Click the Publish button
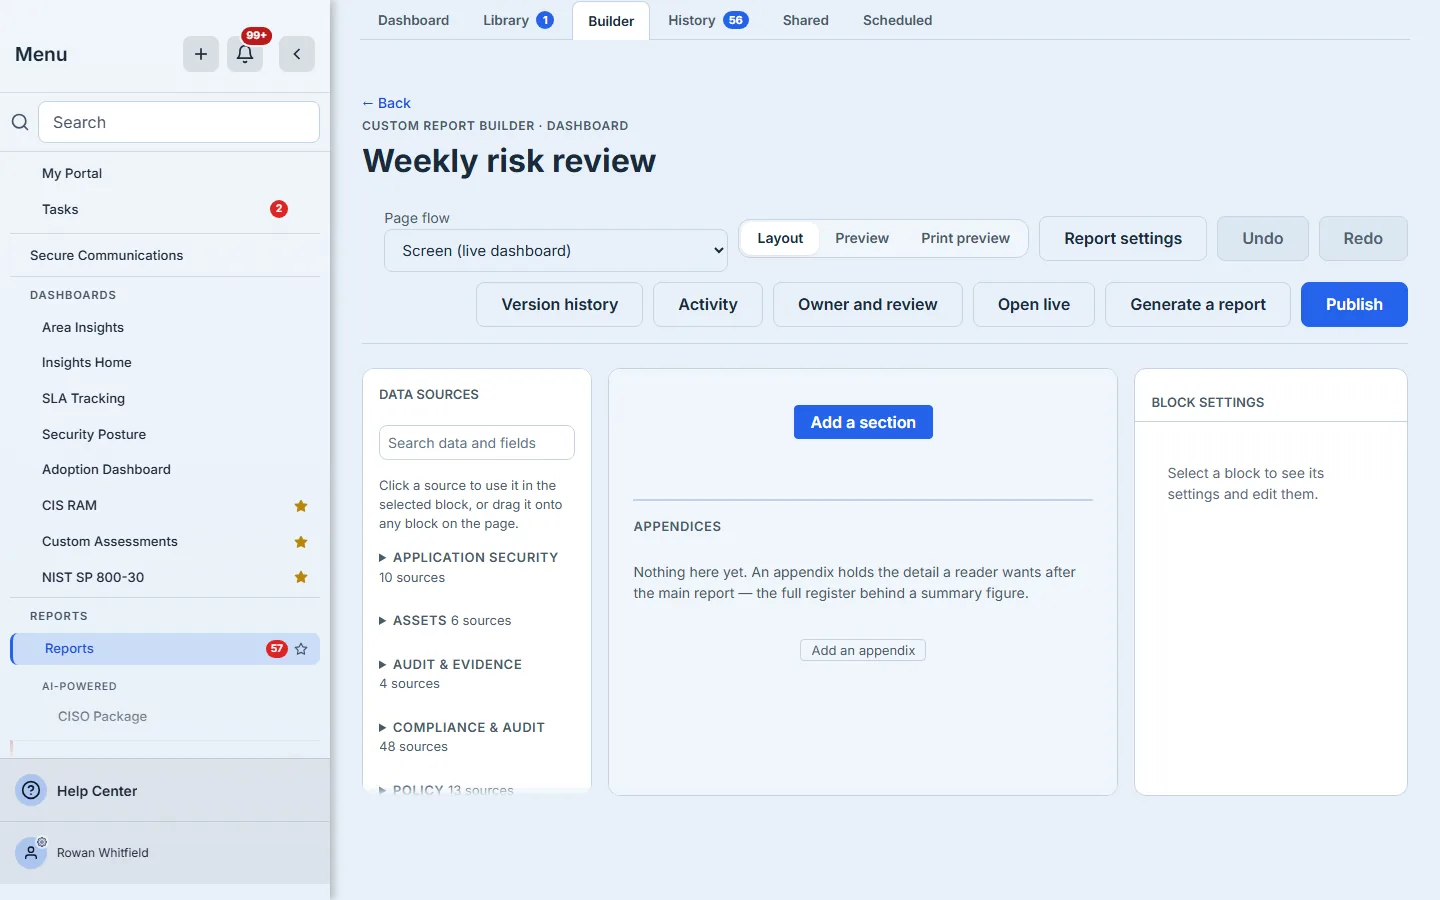 1354,305
